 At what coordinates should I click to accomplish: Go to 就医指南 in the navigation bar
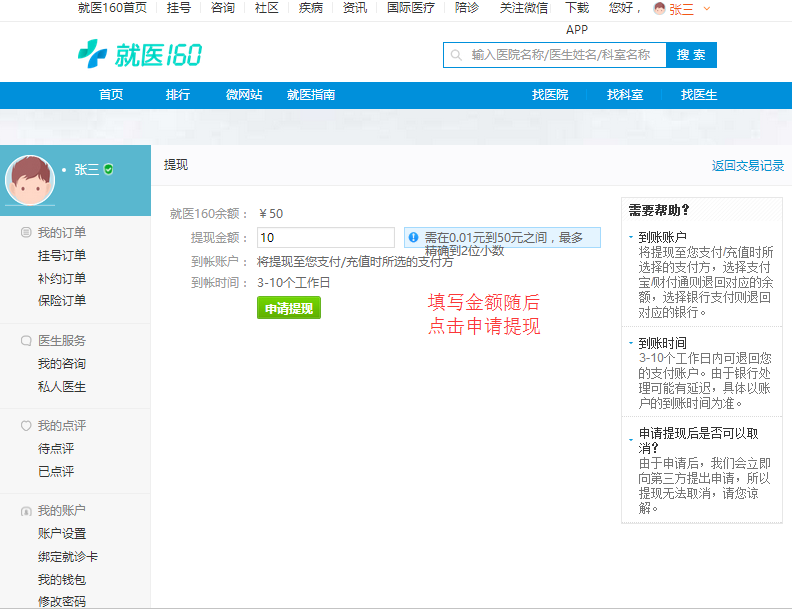pyautogui.click(x=310, y=95)
